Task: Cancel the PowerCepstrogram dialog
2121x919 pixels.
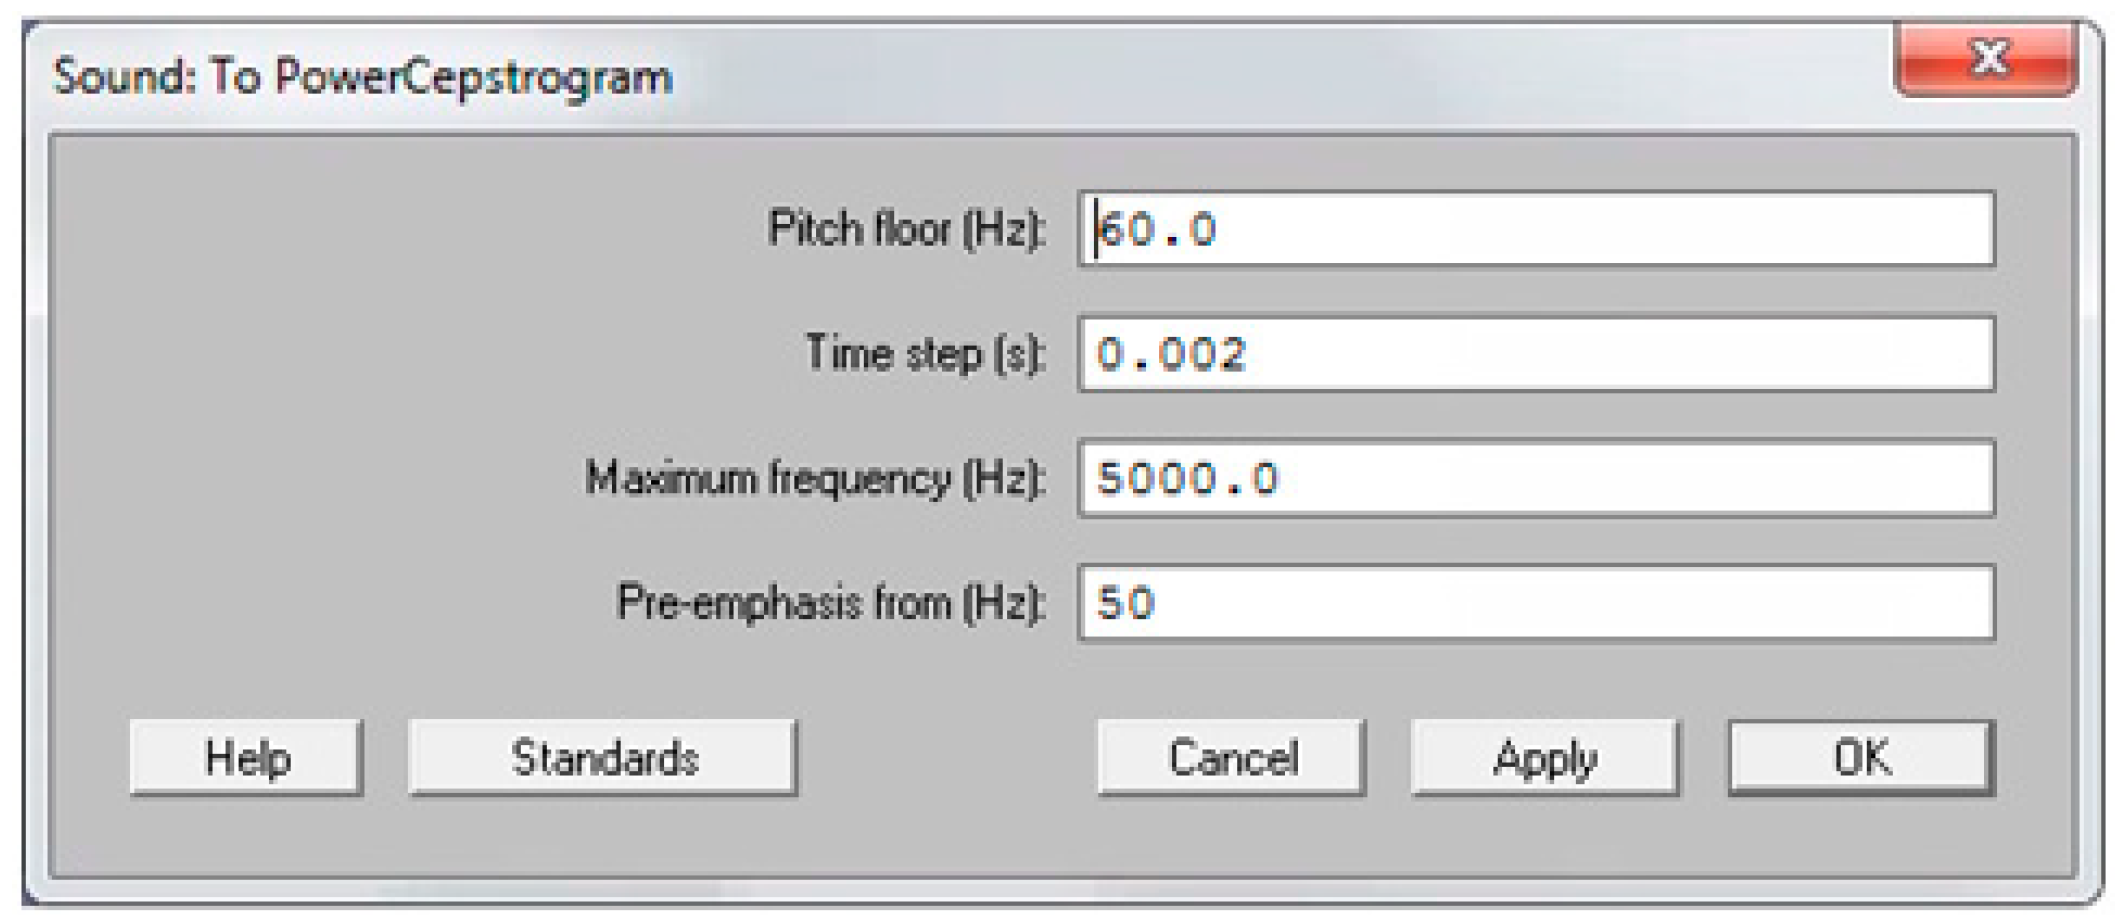Action: [x=1231, y=757]
